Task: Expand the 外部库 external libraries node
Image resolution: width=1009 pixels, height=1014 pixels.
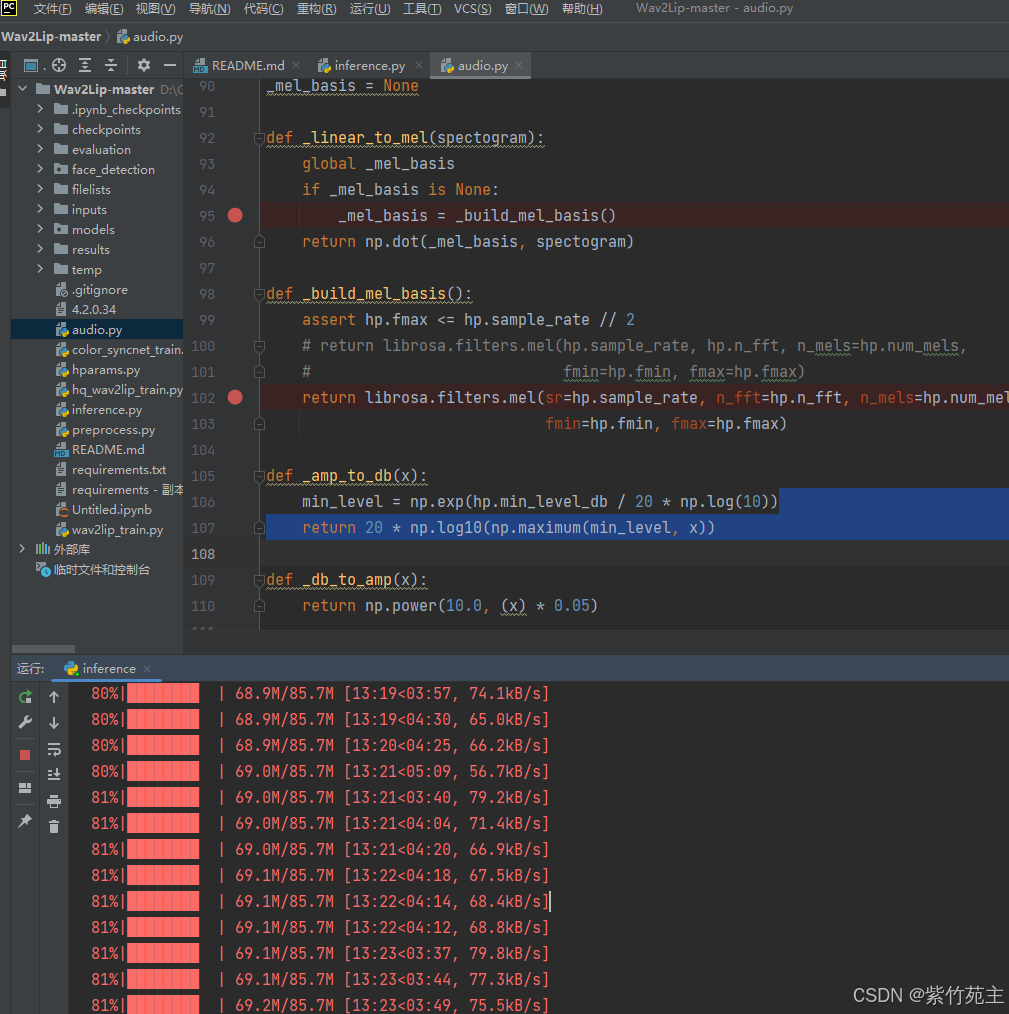Action: pyautogui.click(x=23, y=549)
